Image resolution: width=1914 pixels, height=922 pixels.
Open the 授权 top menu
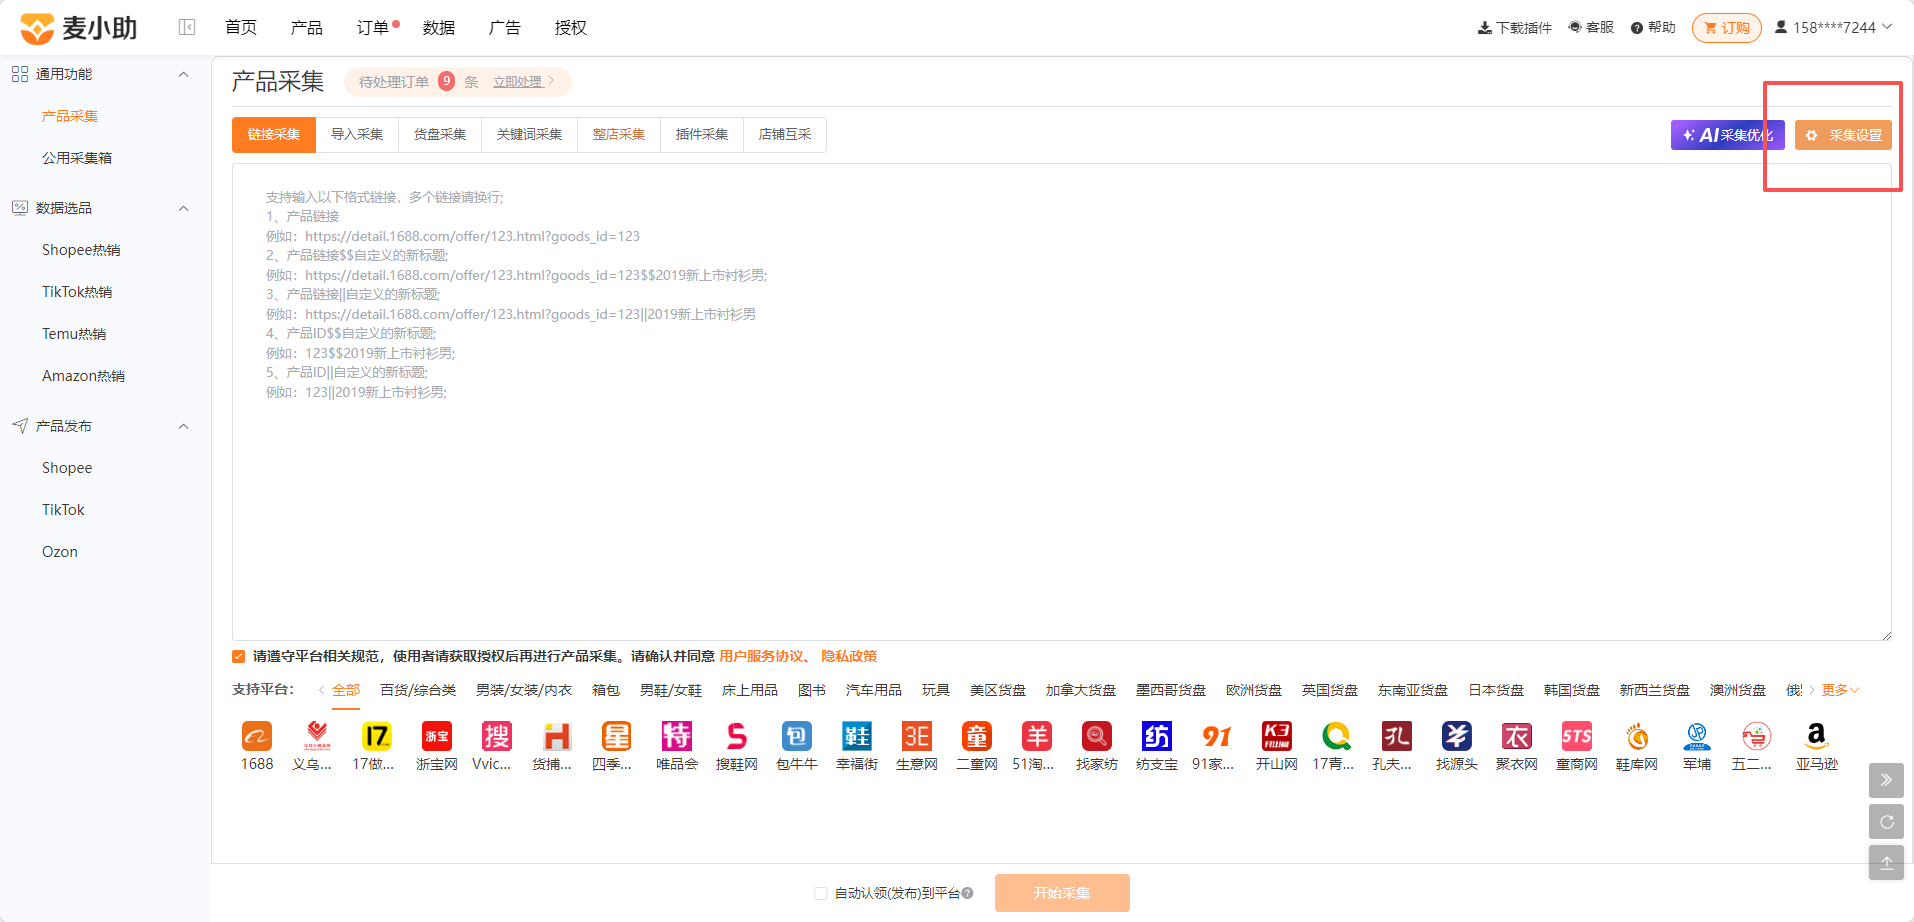(x=571, y=27)
